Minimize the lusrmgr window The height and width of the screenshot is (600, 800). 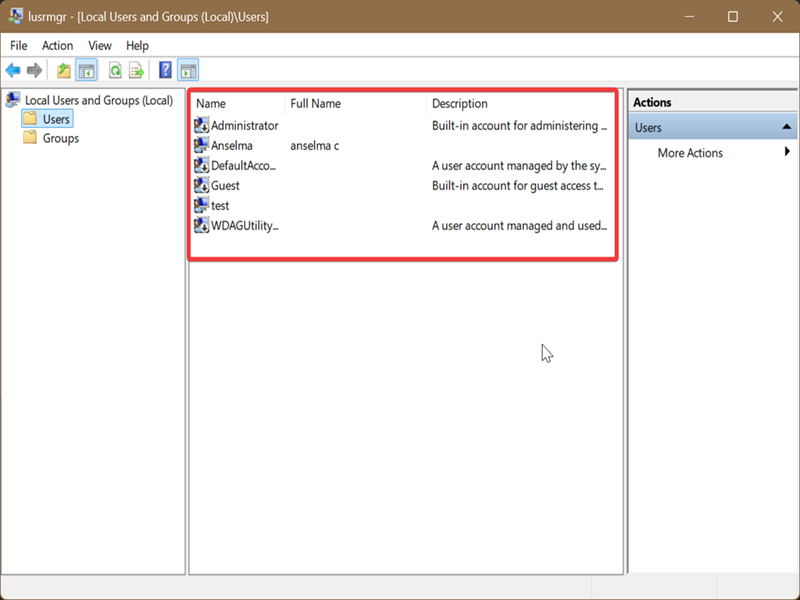click(x=689, y=16)
